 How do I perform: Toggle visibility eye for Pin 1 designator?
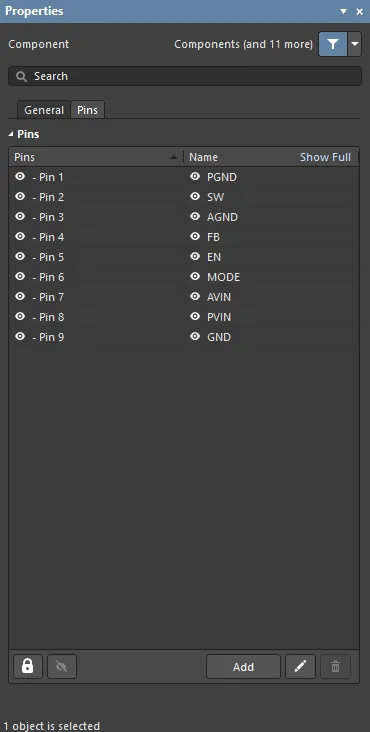point(20,176)
